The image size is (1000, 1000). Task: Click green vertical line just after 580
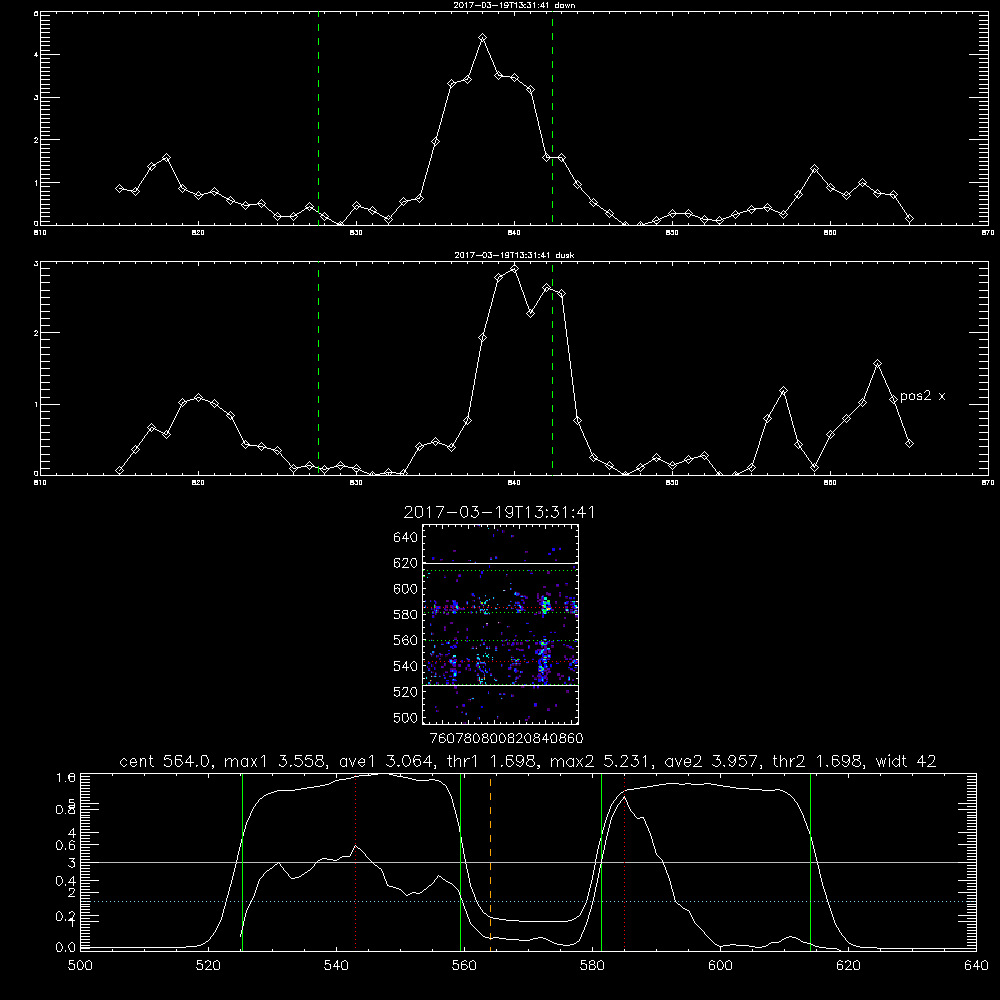tap(601, 861)
